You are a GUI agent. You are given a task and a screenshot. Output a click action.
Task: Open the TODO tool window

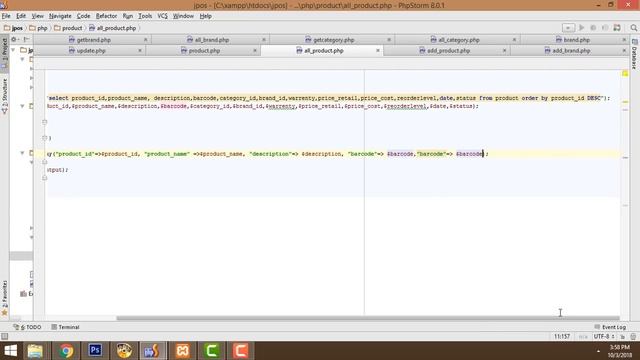click(27, 327)
